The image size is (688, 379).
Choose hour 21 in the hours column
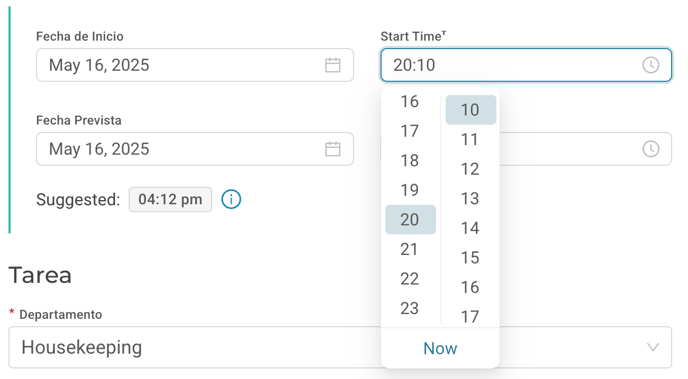pyautogui.click(x=410, y=249)
